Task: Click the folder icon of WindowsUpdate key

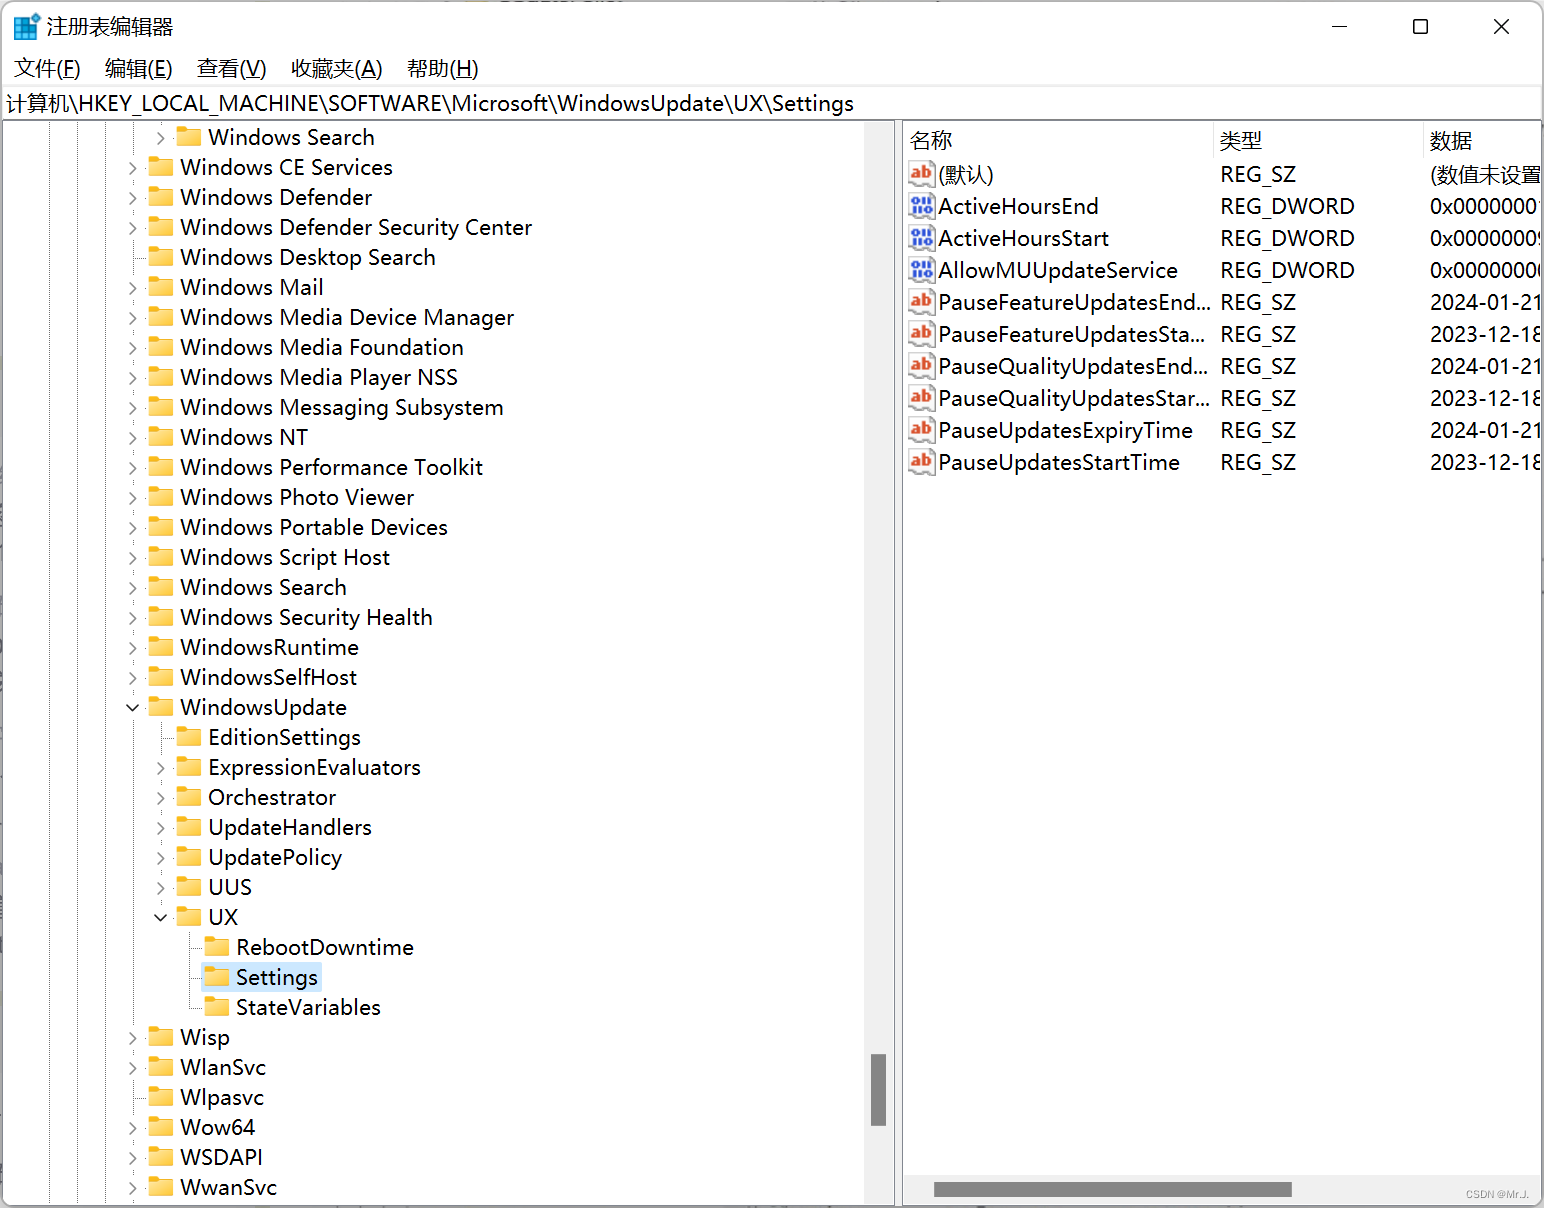Action: 161,706
